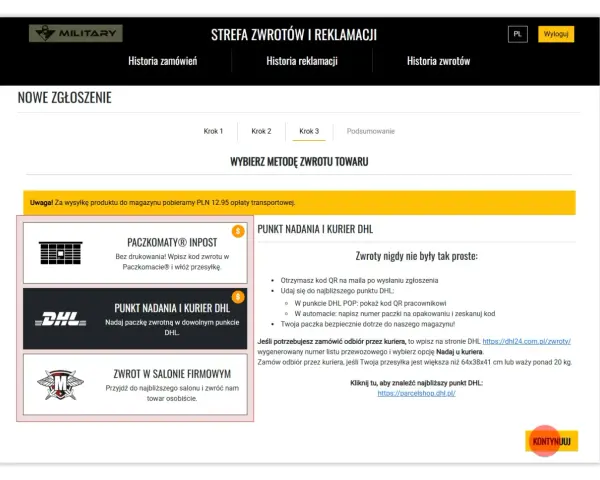Click the Kontynuuj button

click(x=552, y=441)
